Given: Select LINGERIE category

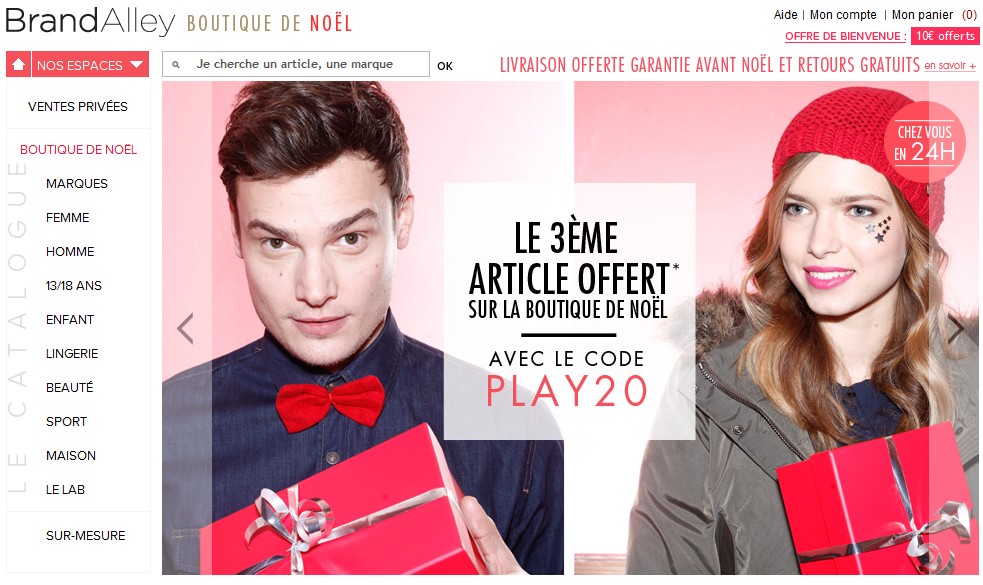Looking at the screenshot, I should pyautogui.click(x=72, y=354).
